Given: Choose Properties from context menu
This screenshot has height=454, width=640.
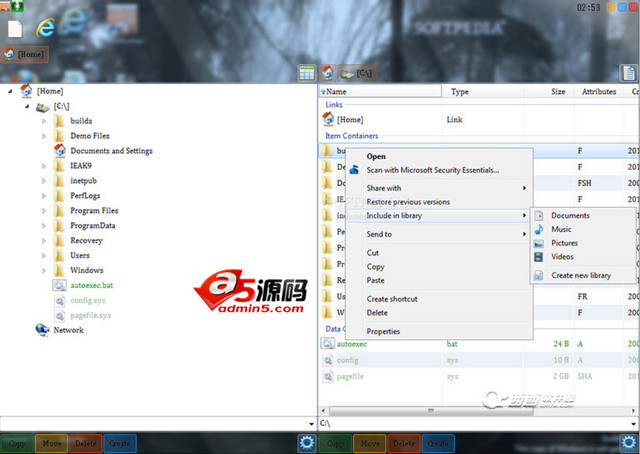Looking at the screenshot, I should pos(383,331).
